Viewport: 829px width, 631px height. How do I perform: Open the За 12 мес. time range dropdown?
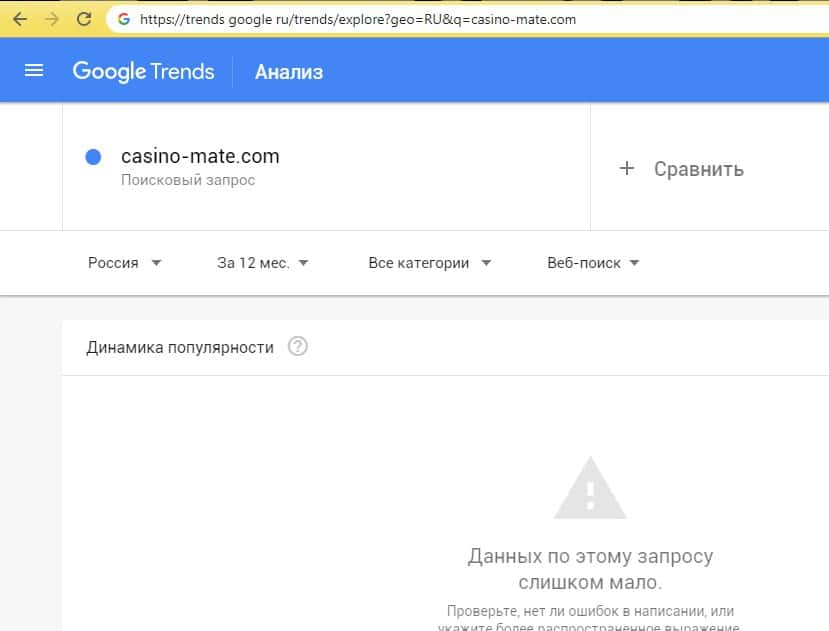click(263, 263)
